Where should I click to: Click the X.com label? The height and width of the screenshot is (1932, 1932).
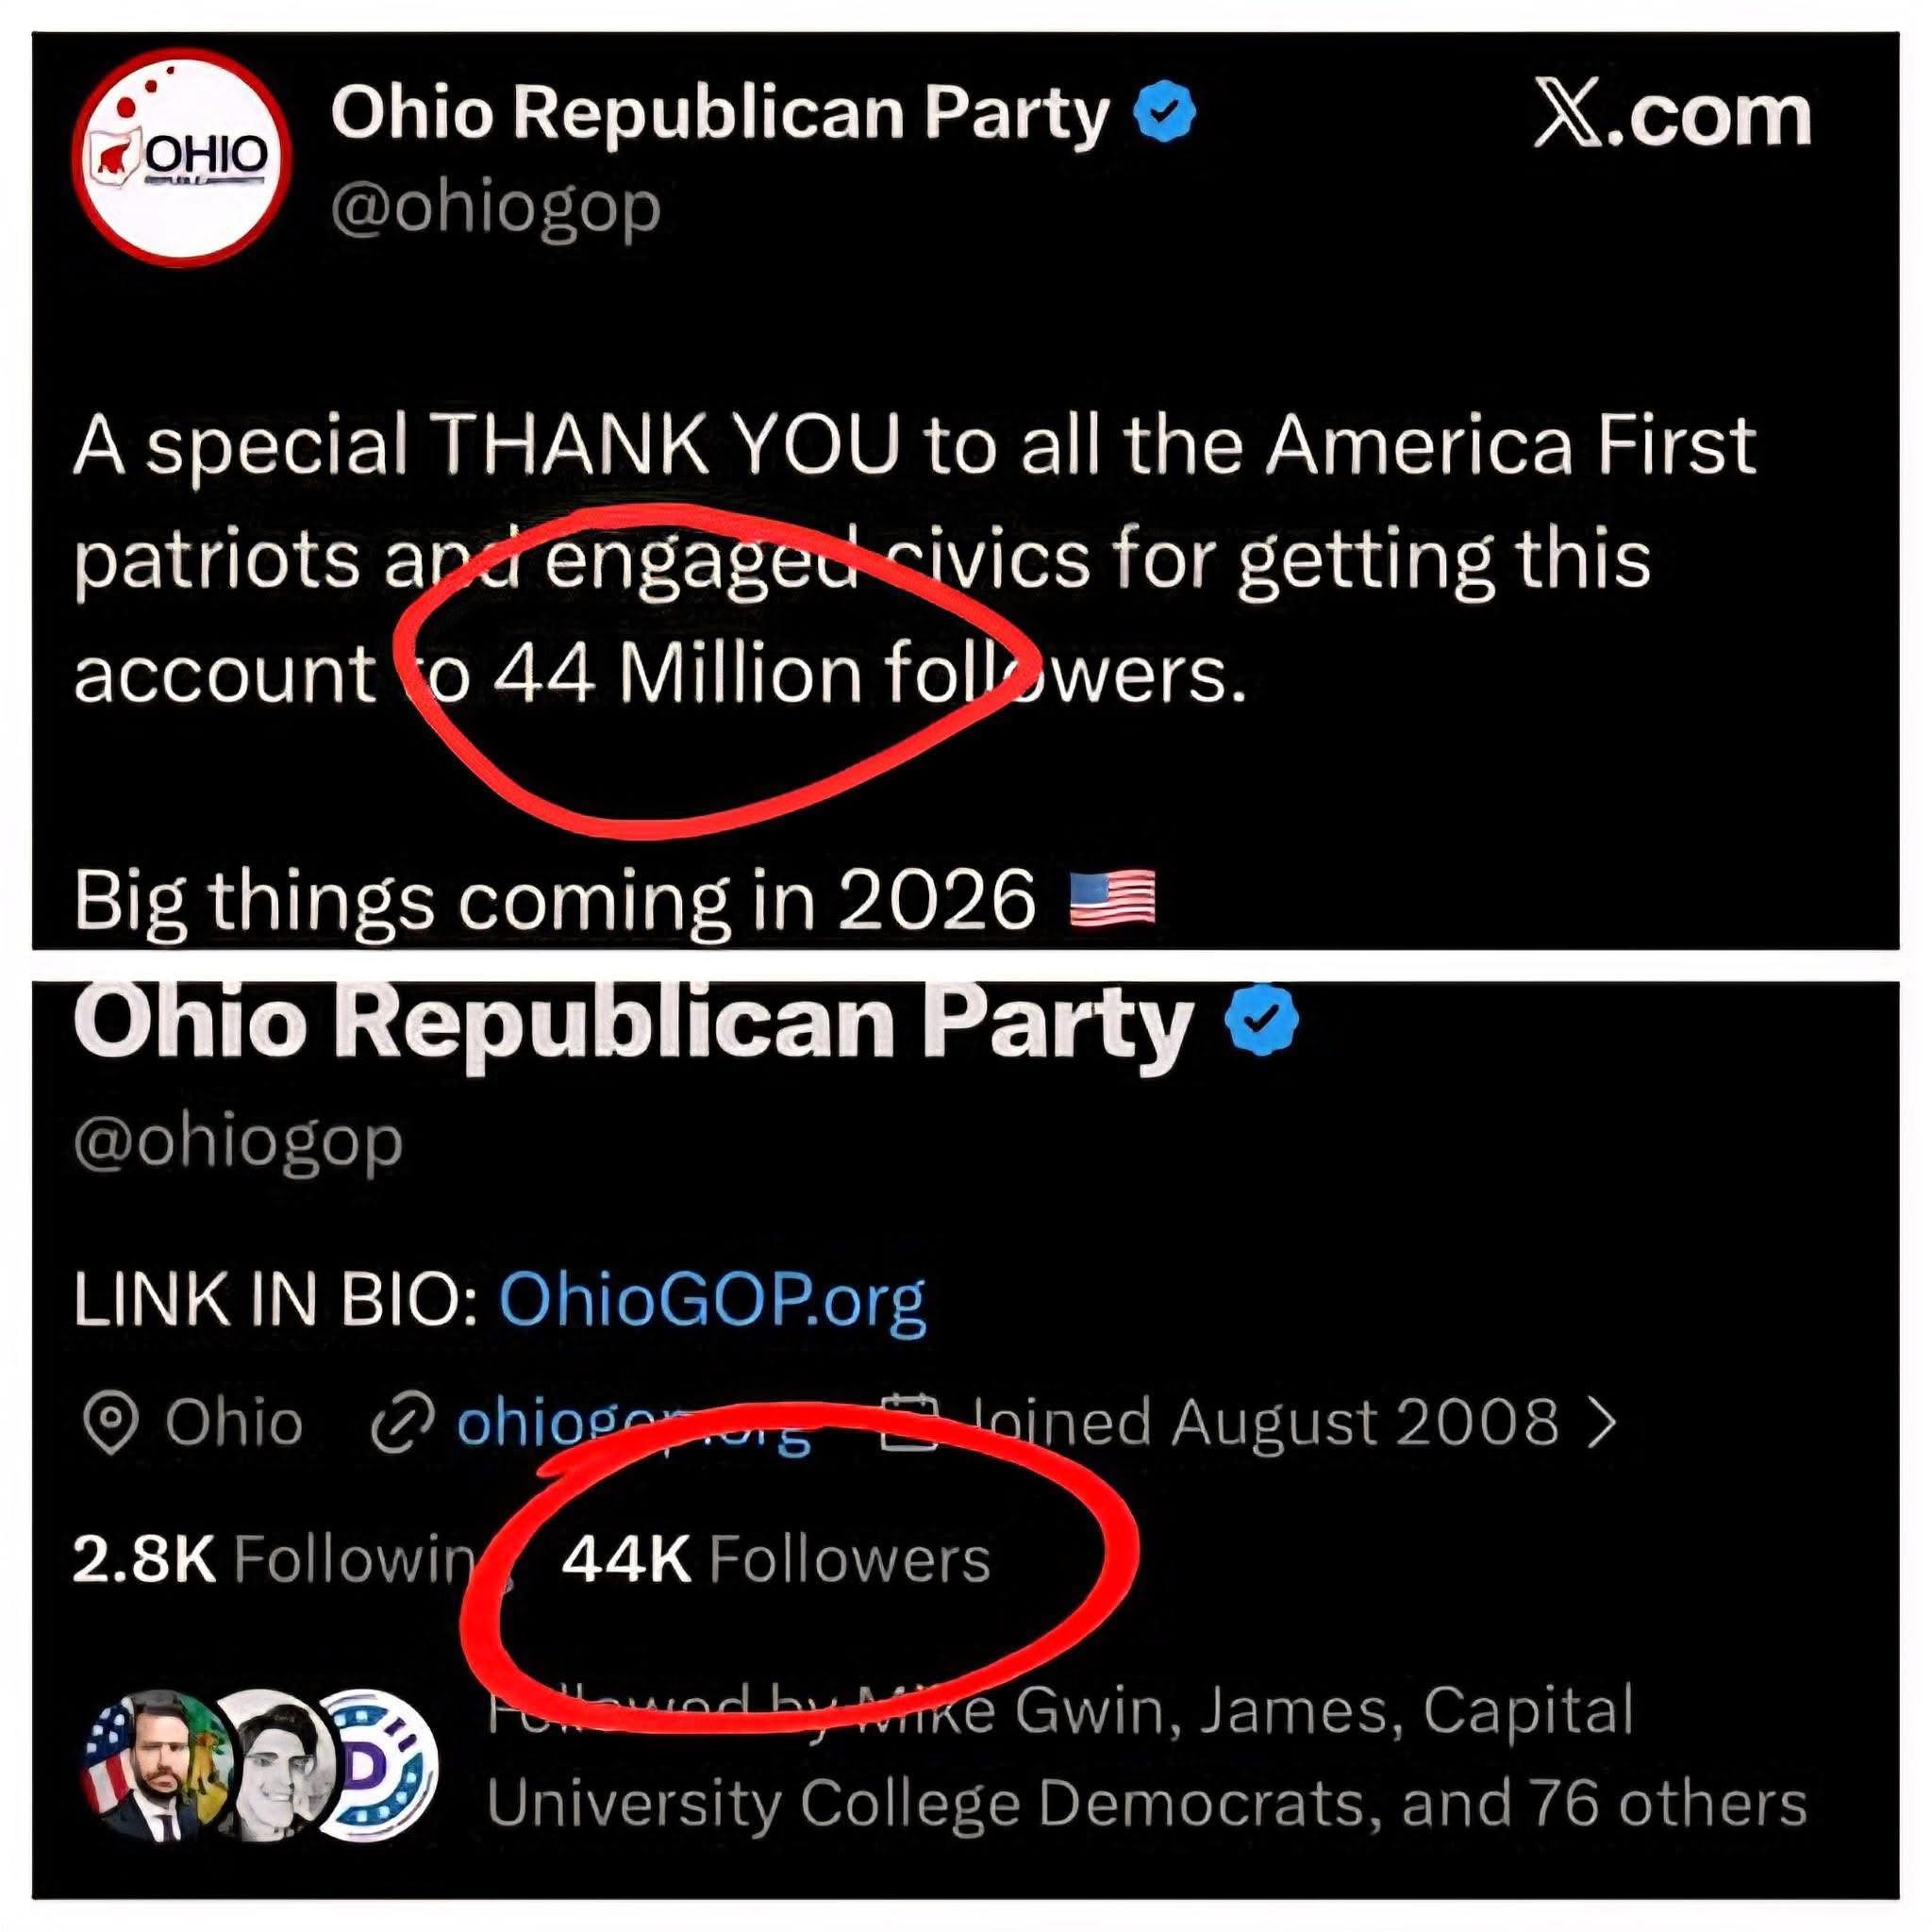[x=1672, y=116]
